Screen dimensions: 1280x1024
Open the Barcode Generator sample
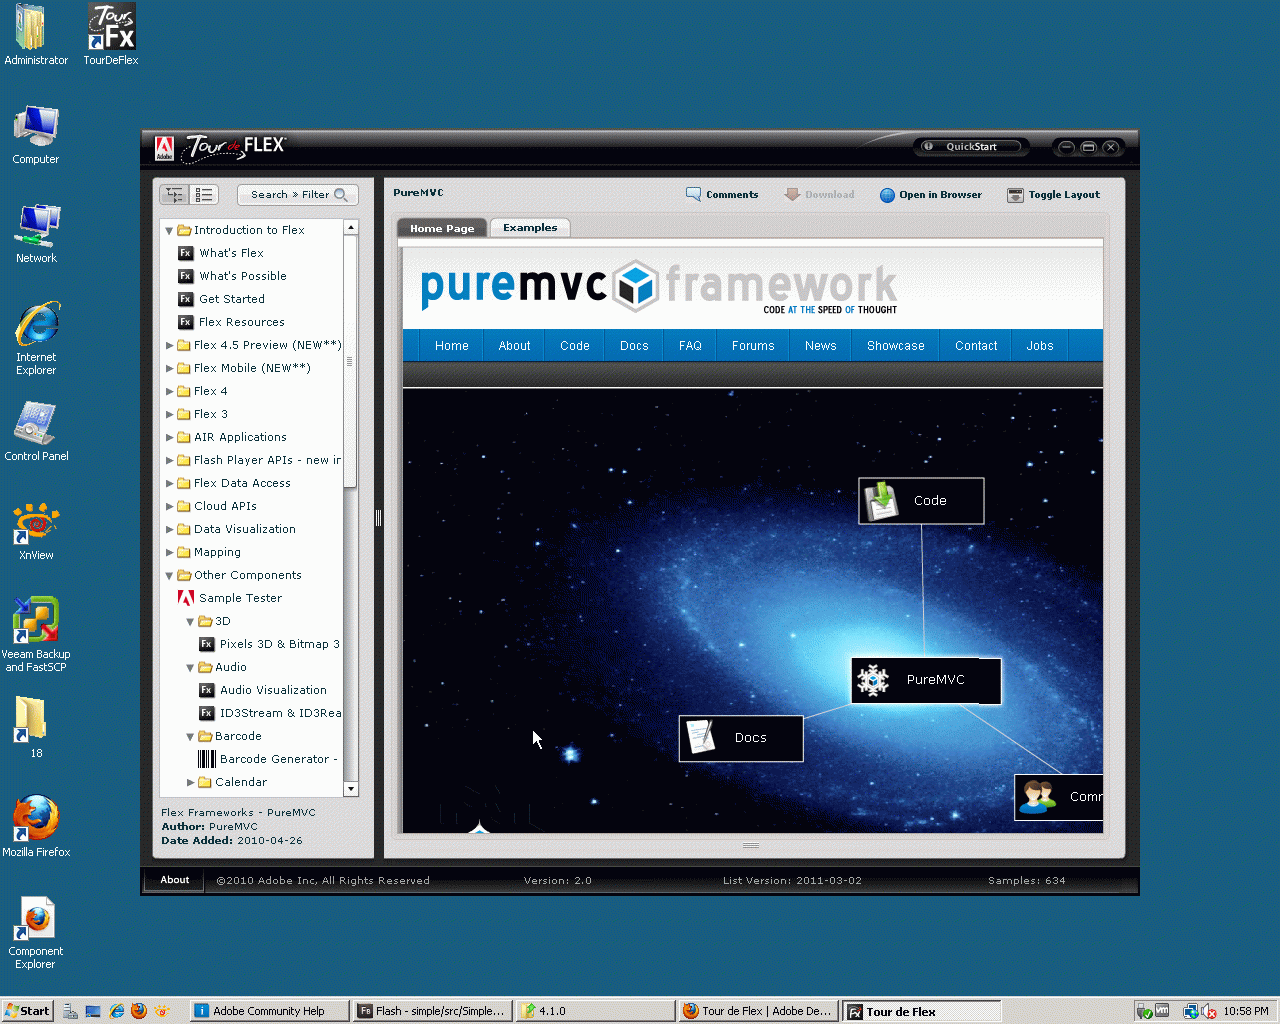[x=268, y=759]
